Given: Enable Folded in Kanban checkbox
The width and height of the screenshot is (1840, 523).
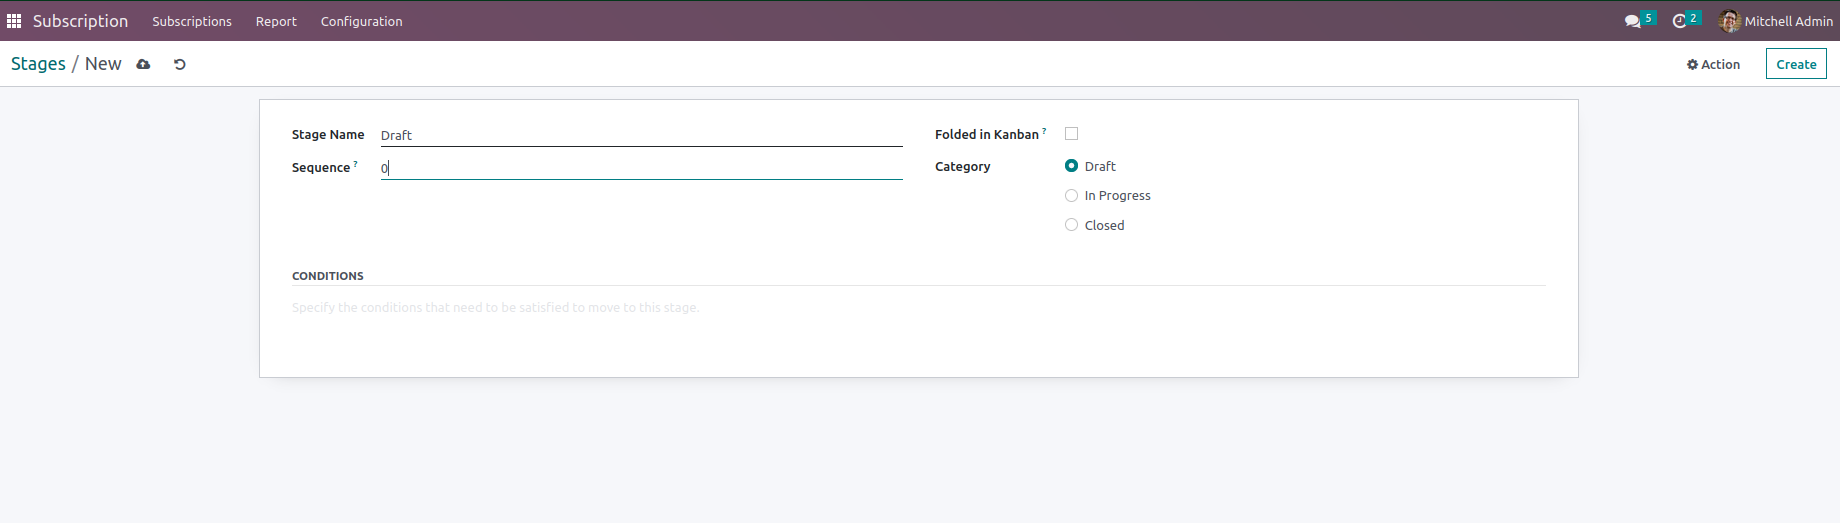Looking at the screenshot, I should pyautogui.click(x=1071, y=134).
